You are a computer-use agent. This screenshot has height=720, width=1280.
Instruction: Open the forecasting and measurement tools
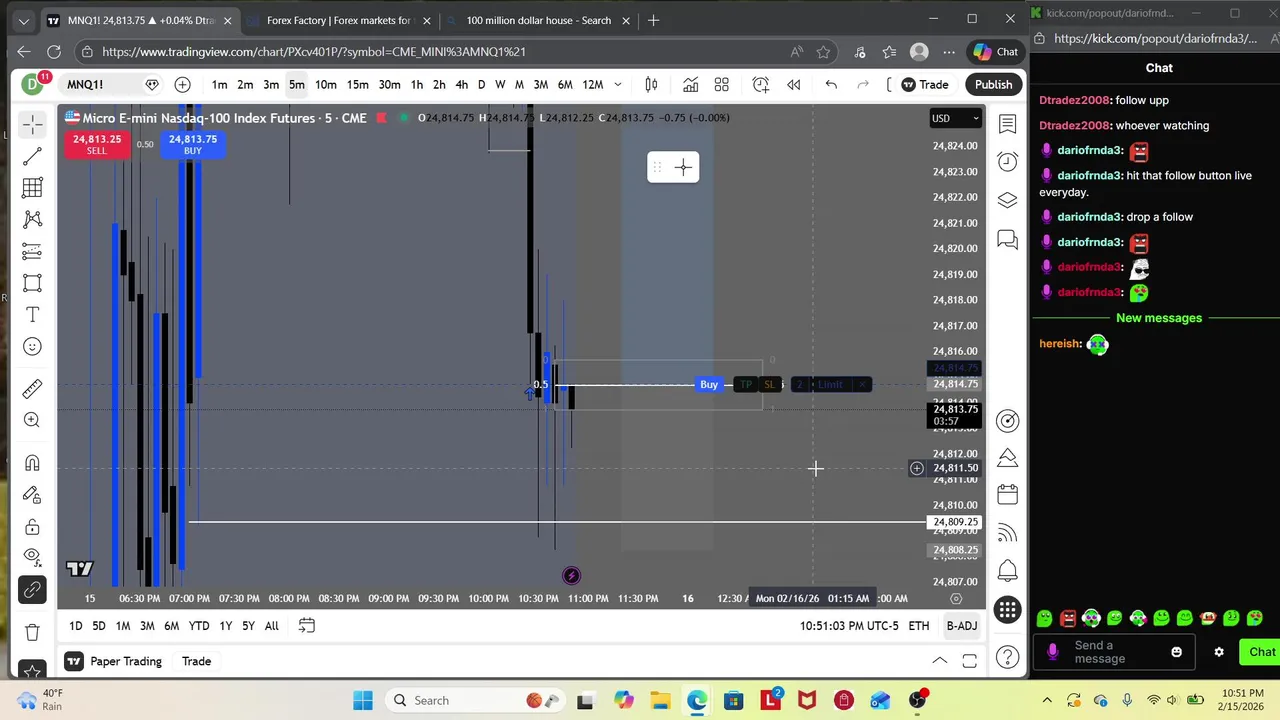coord(32,251)
